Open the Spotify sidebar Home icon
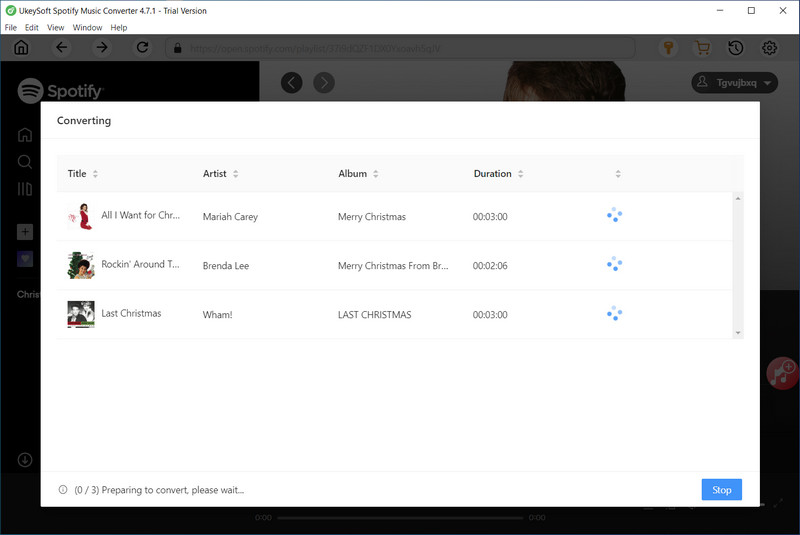This screenshot has width=800, height=535. pyautogui.click(x=24, y=135)
